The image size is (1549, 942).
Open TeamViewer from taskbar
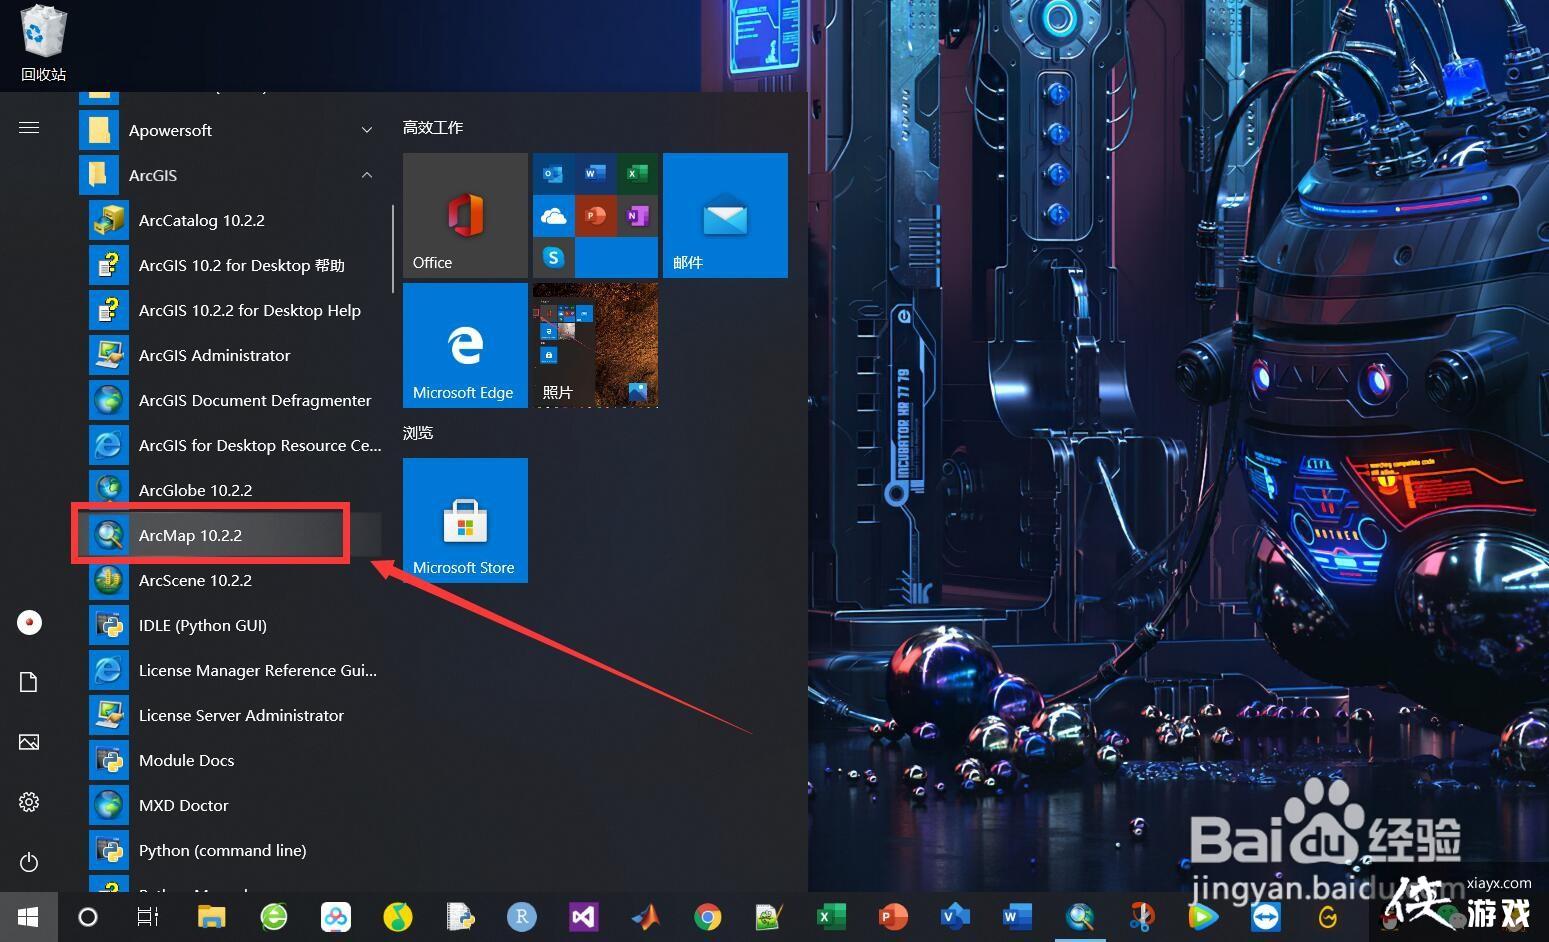tap(1266, 917)
